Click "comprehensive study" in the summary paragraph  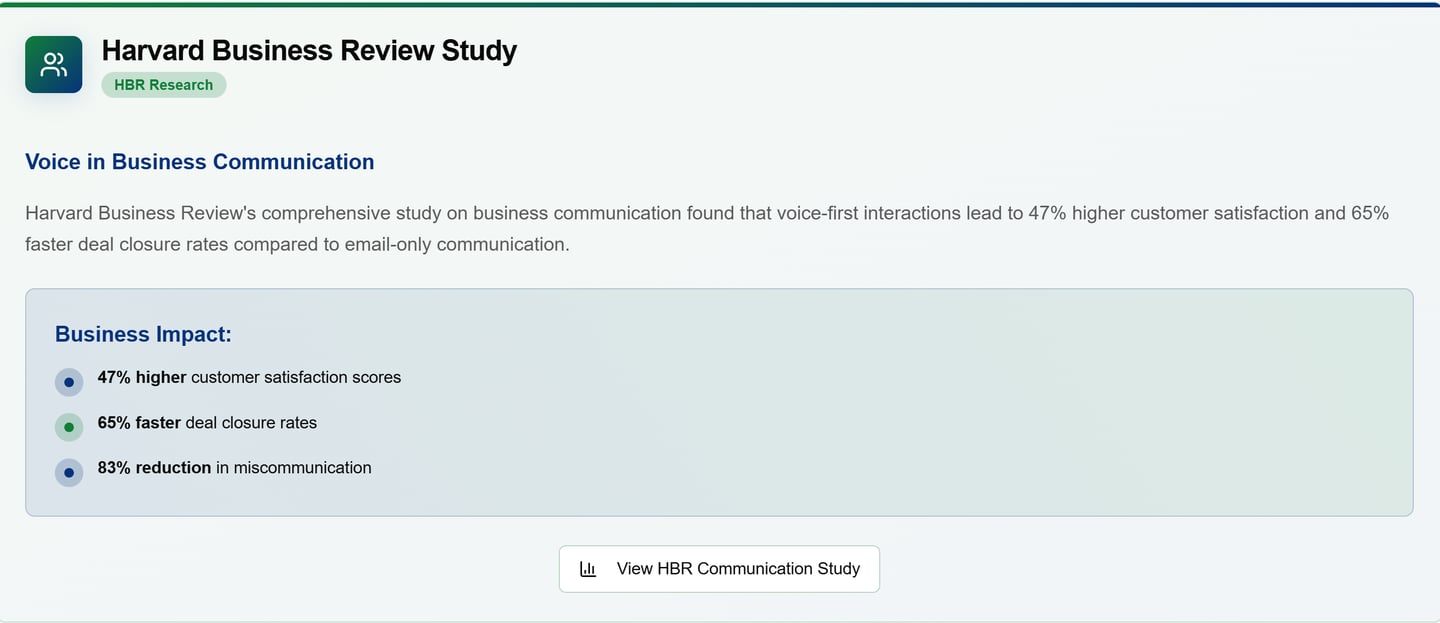click(x=364, y=213)
